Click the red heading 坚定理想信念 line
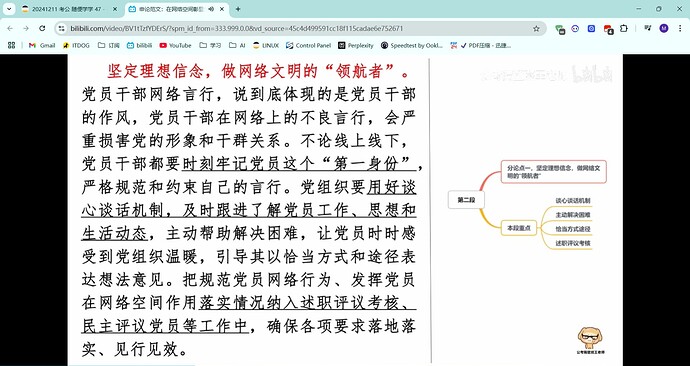 tap(260, 71)
